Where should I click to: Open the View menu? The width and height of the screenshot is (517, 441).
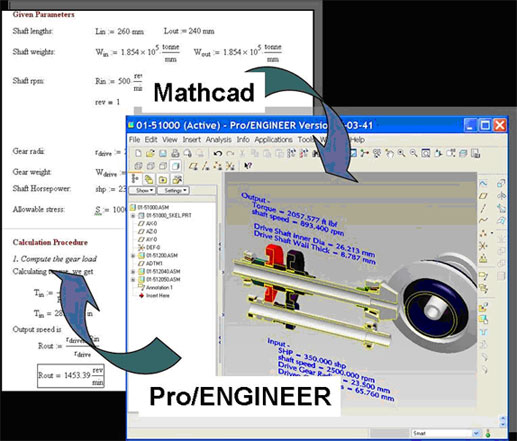click(170, 139)
